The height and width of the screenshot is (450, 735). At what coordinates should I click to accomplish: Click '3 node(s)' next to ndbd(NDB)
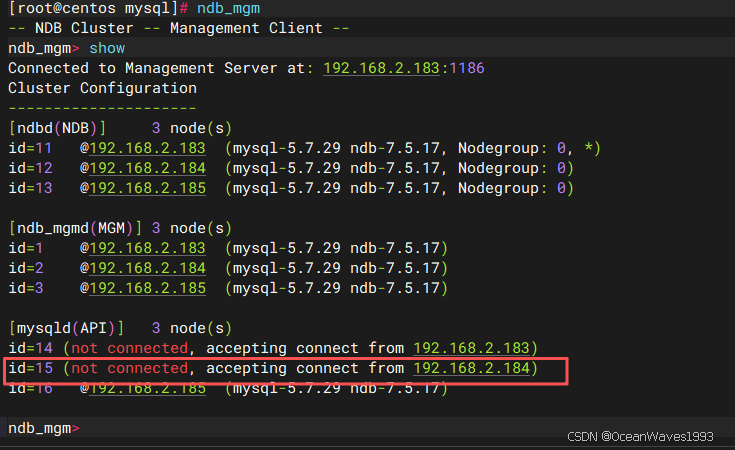tap(192, 128)
